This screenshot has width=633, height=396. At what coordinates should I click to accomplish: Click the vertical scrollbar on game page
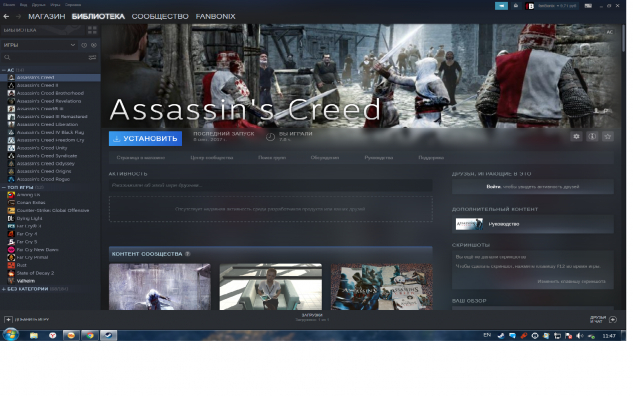point(623,38)
